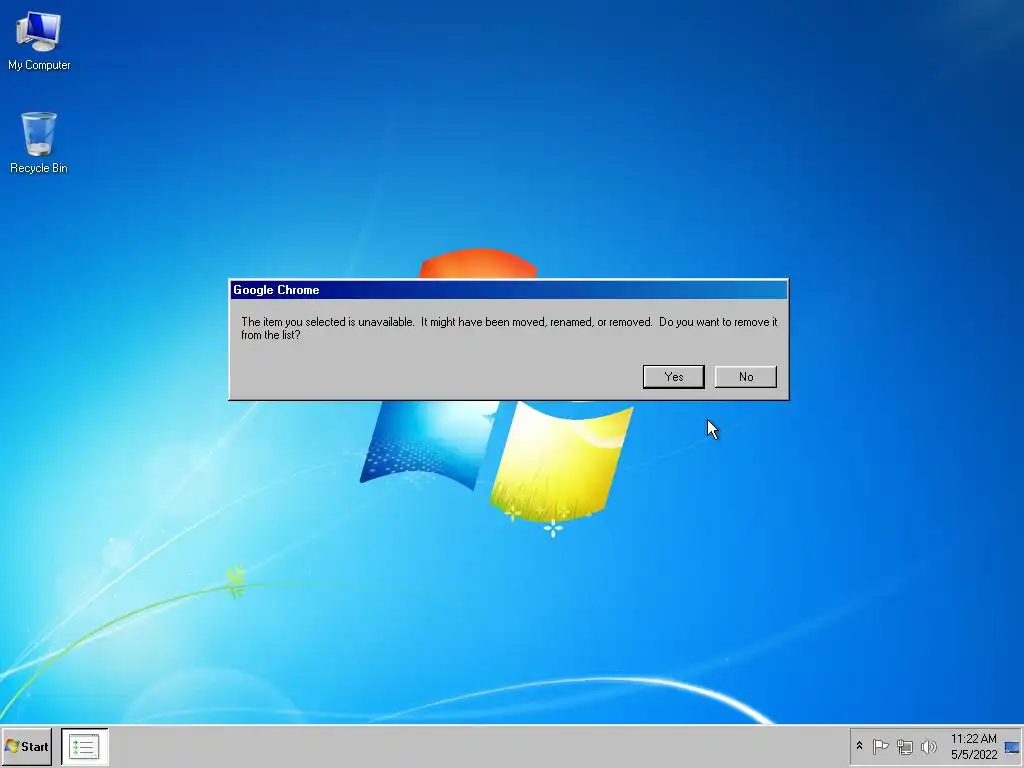Click No in the Google Chrome dialog
The height and width of the screenshot is (768, 1024).
tap(746, 377)
